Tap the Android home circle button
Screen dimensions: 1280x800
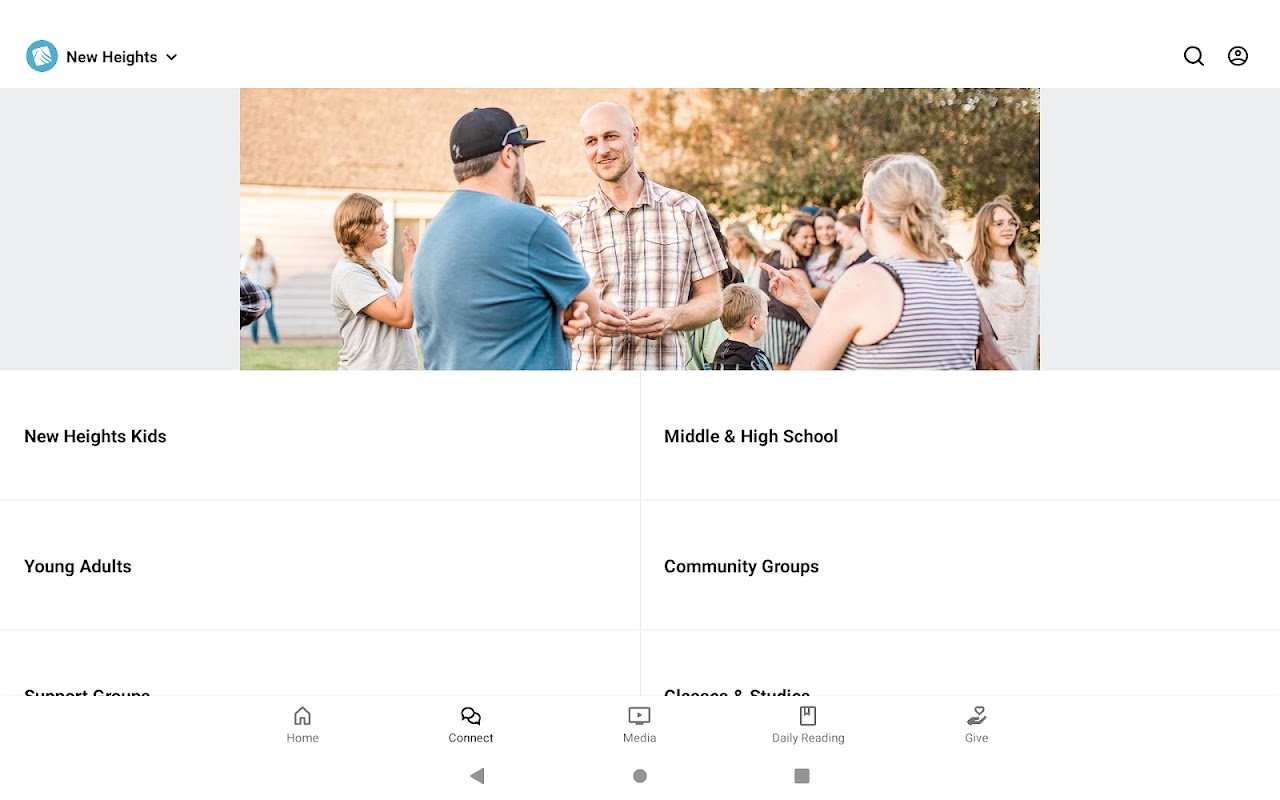point(640,776)
